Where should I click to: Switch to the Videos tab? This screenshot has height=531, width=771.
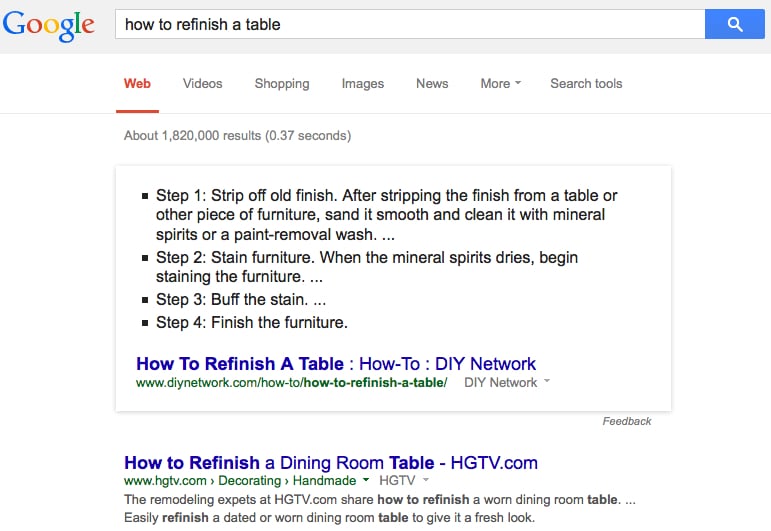tap(202, 84)
